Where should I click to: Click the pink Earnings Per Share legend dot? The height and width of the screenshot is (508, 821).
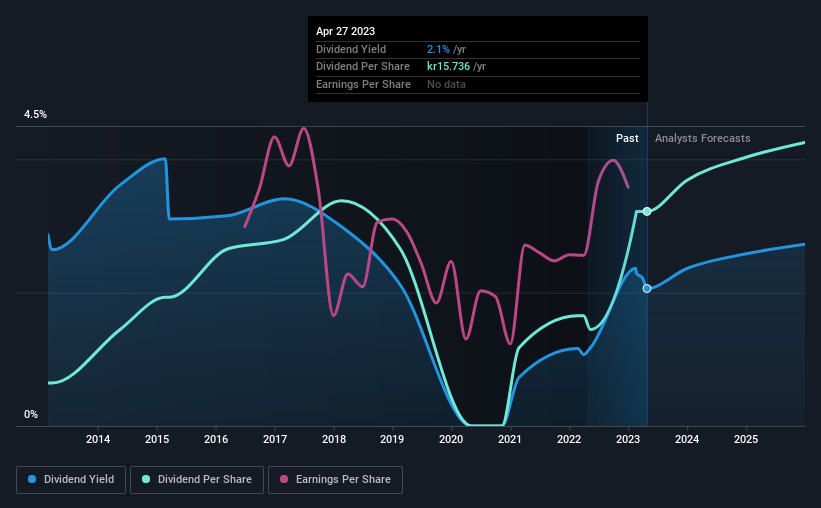click(x=284, y=479)
